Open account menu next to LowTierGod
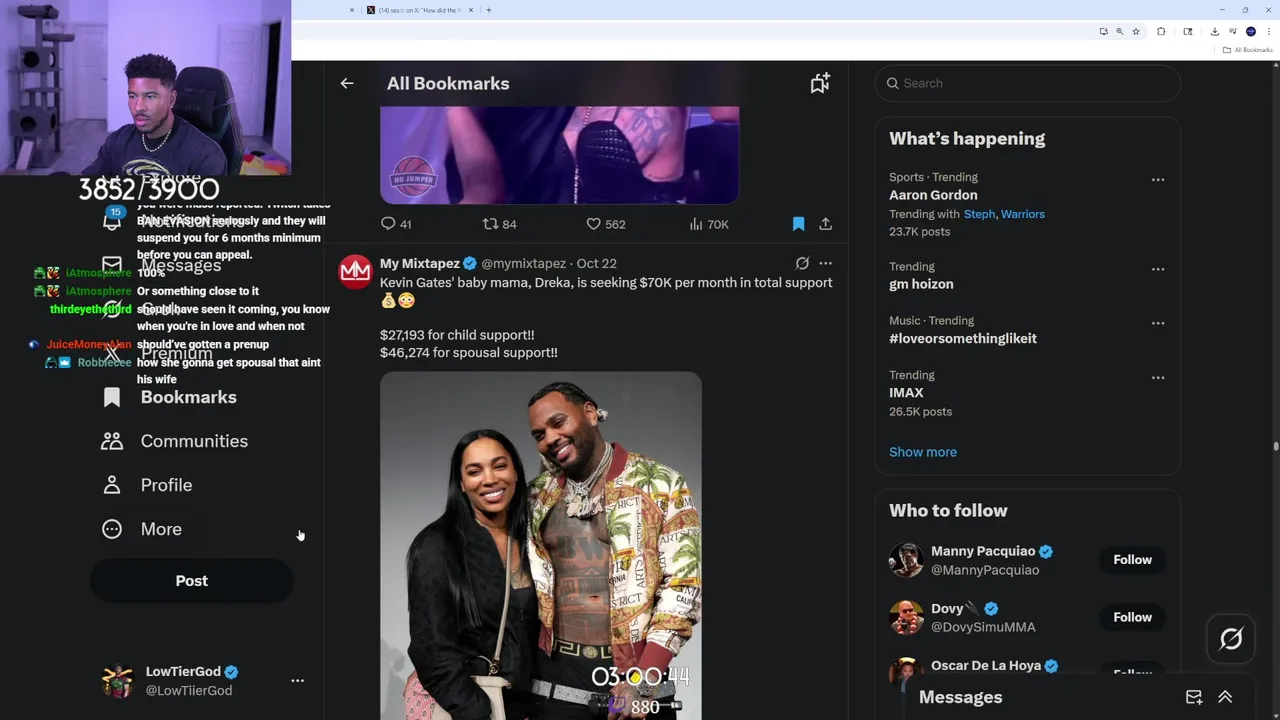This screenshot has width=1280, height=720. 297,680
